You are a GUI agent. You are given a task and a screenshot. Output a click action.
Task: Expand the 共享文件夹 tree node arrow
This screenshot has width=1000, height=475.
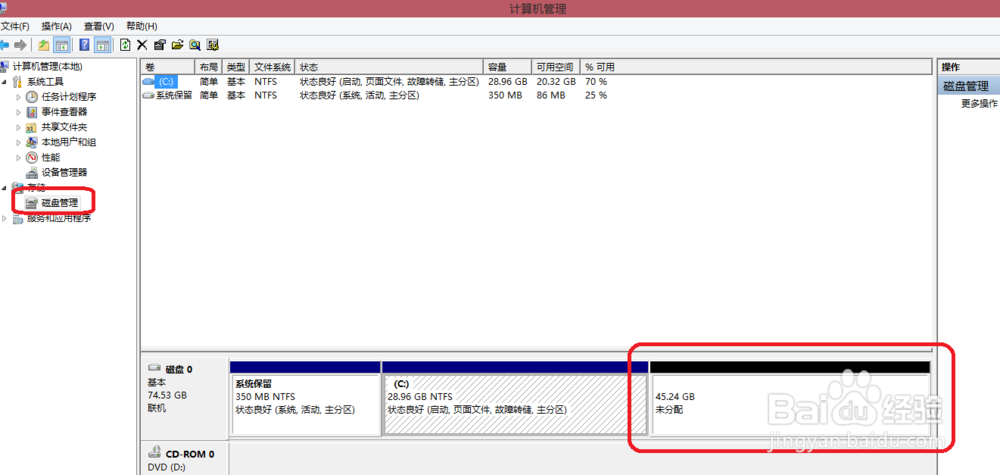pos(18,127)
